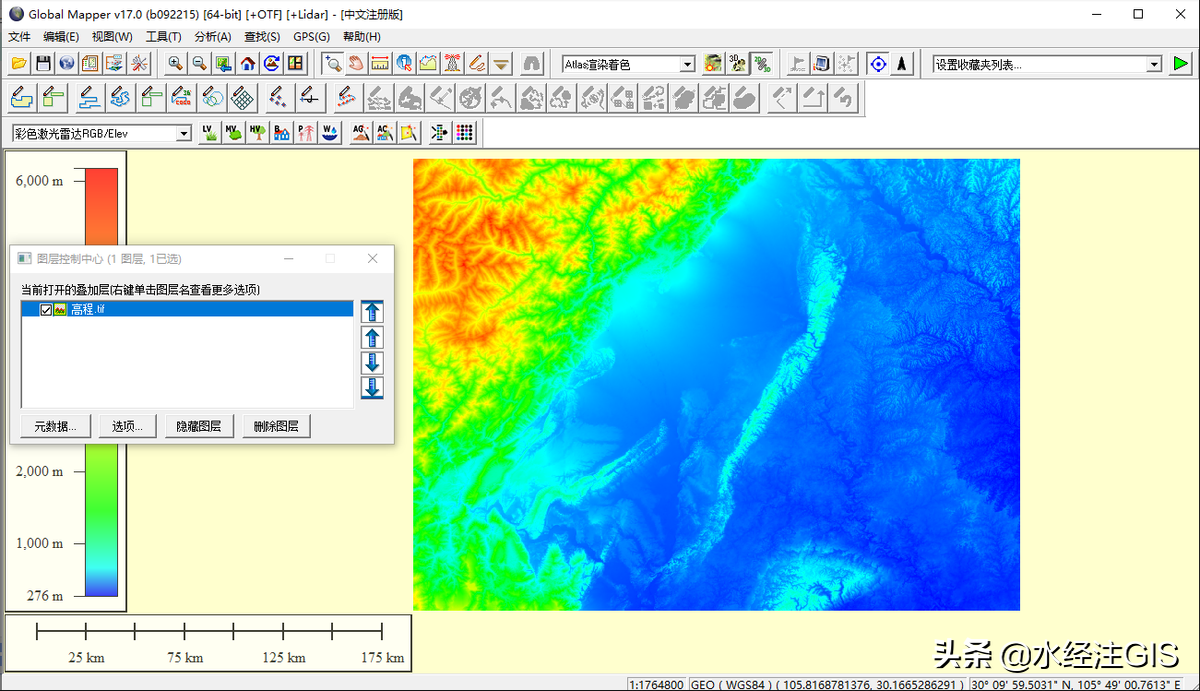
Task: Open a data file using folder icon
Action: pos(19,63)
